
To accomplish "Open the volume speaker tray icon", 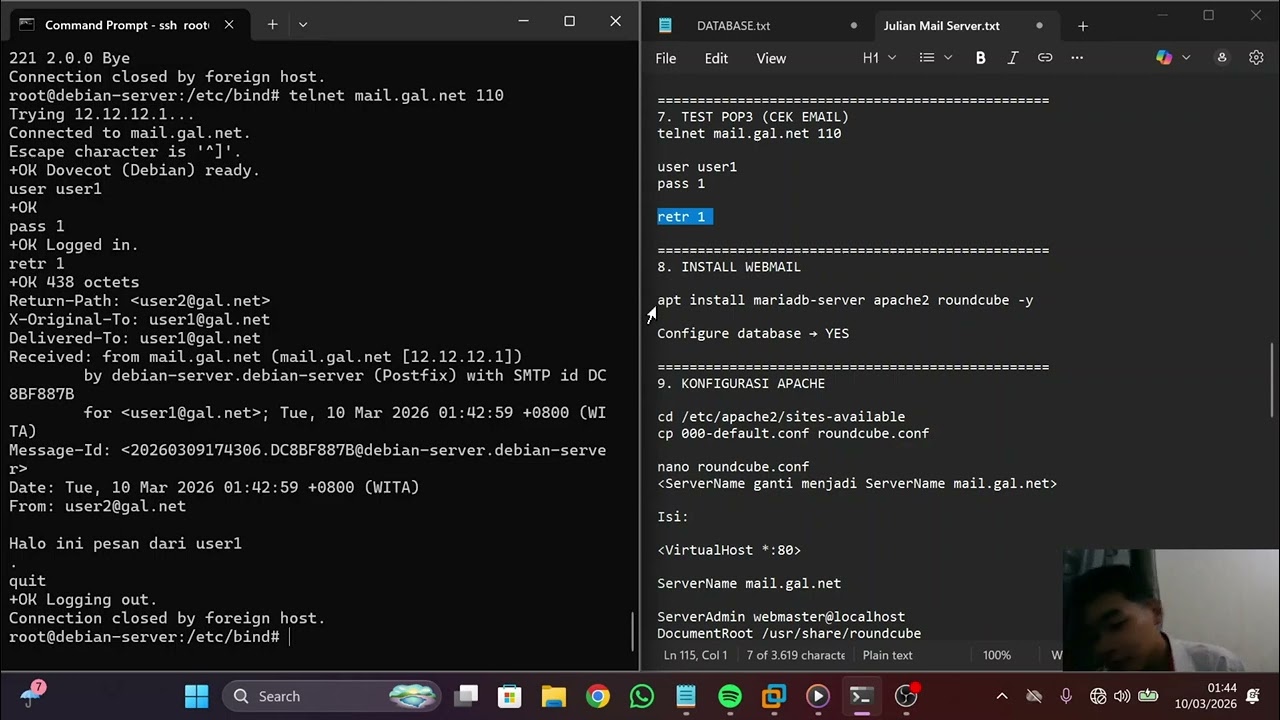I will [x=1121, y=696].
